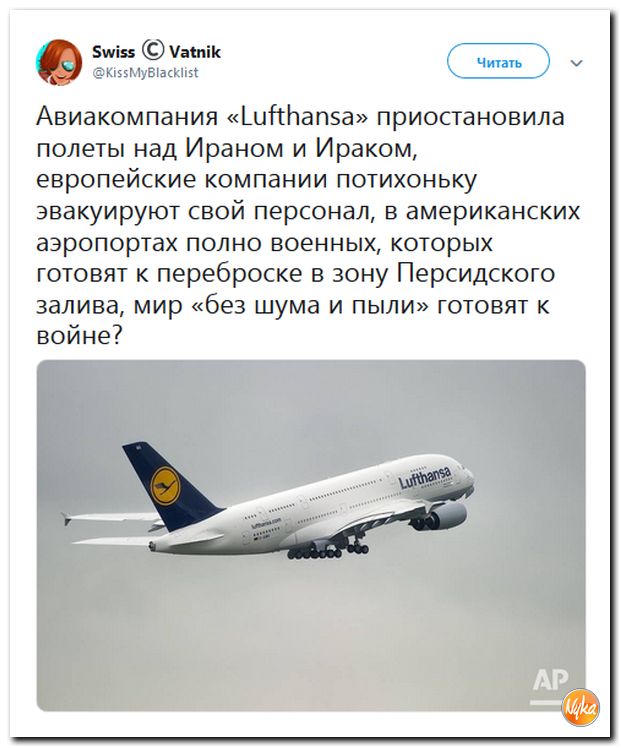
Task: Open the Swiss Vatnik display name
Action: pyautogui.click(x=156, y=53)
